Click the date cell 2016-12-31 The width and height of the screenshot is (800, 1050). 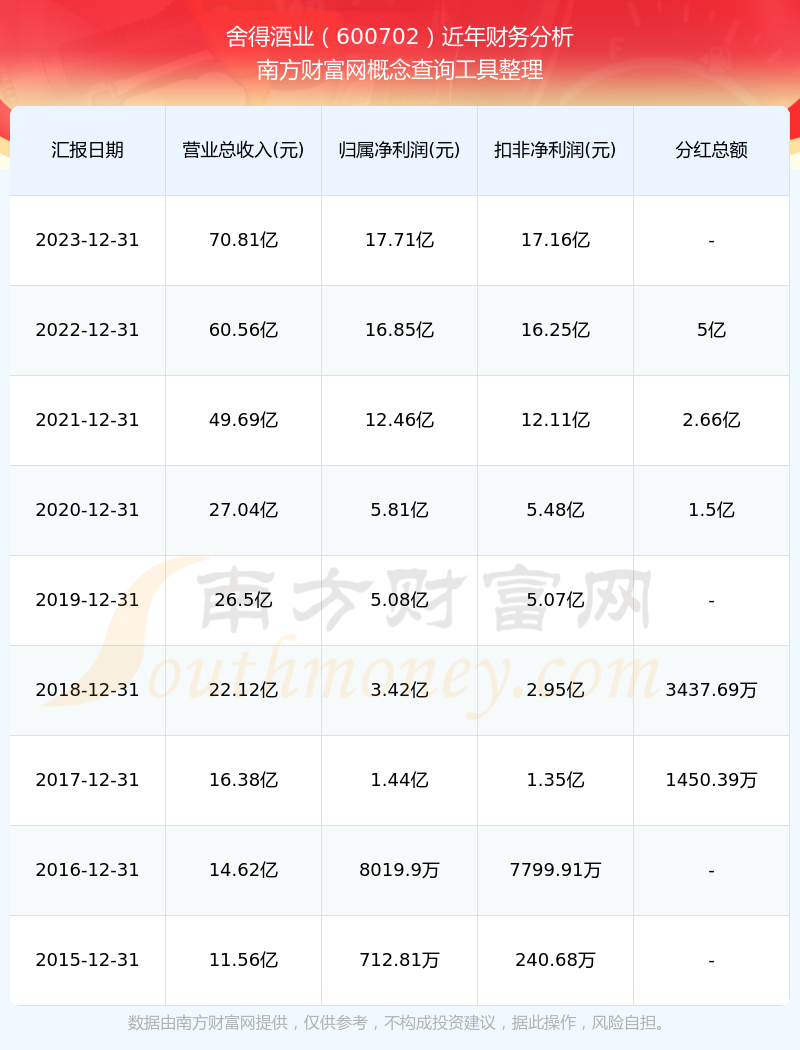pyautogui.click(x=87, y=870)
